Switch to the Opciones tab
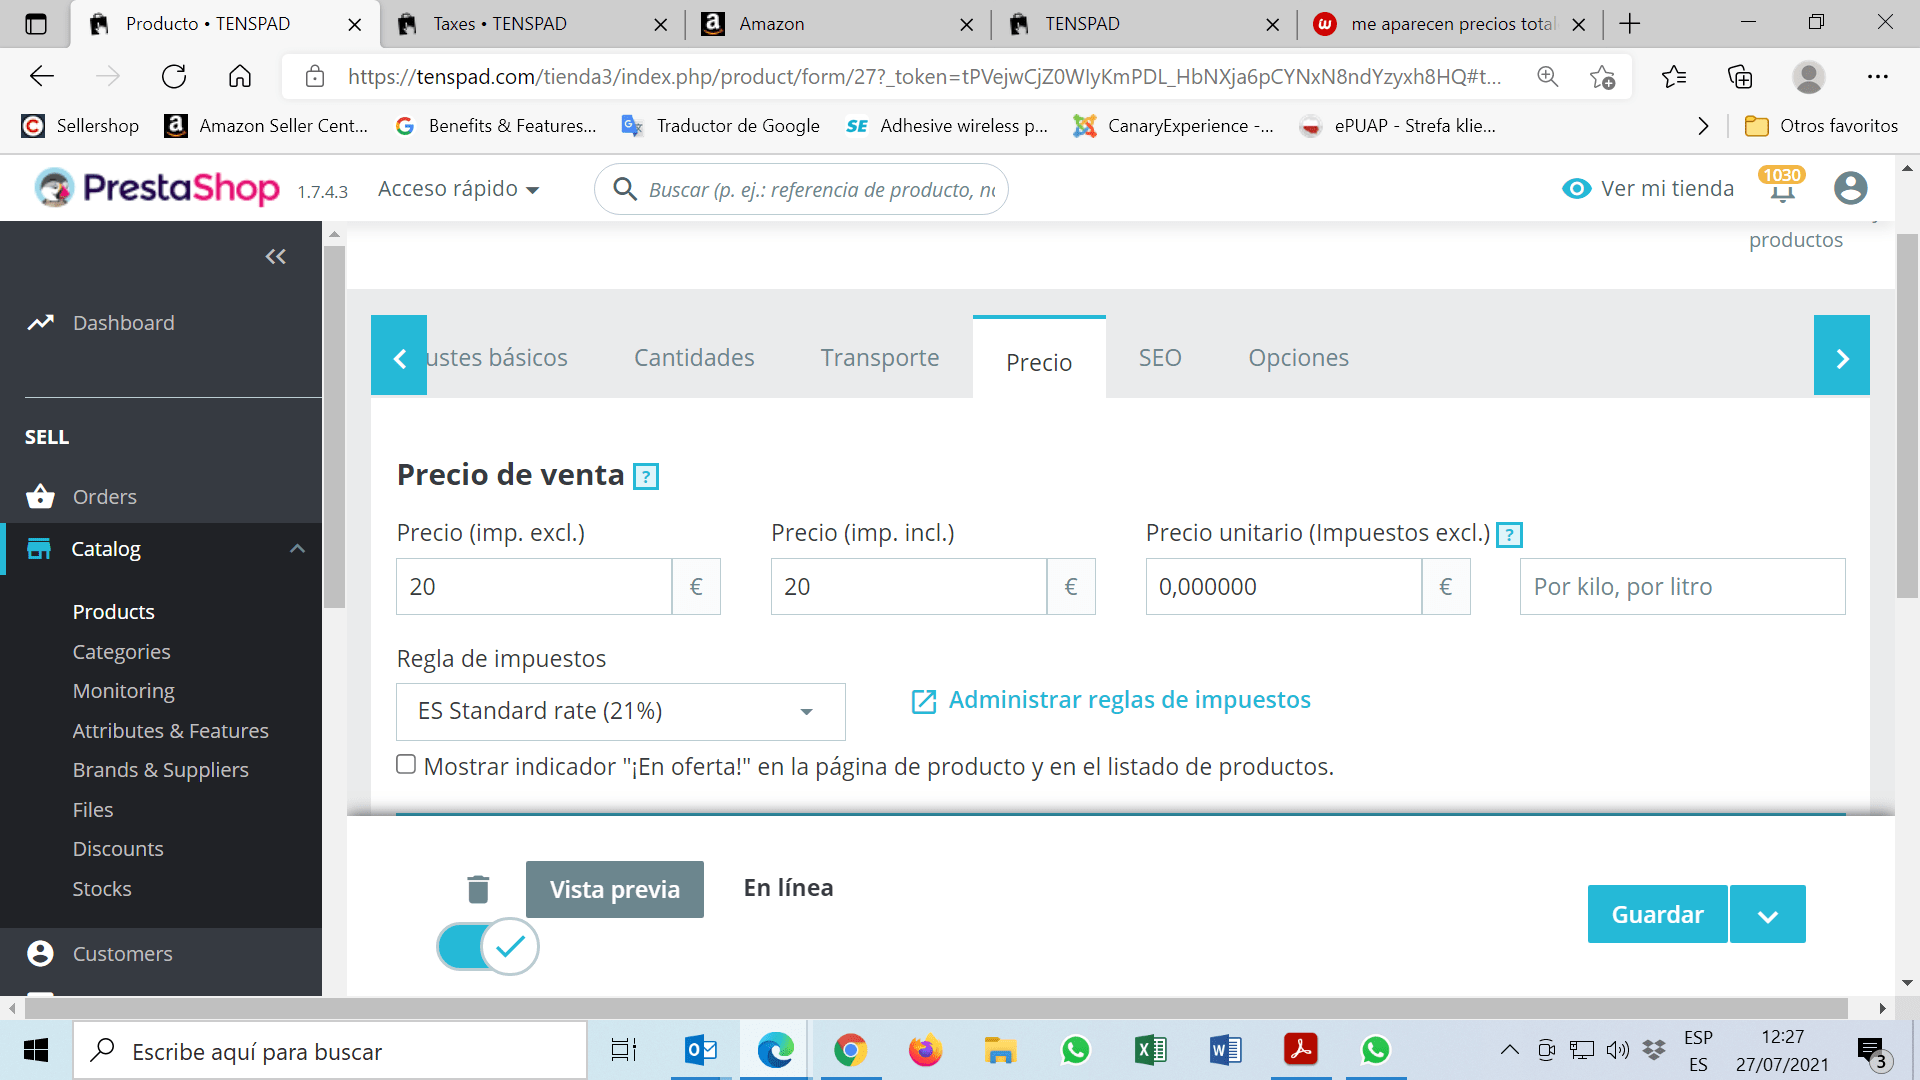Screen dimensions: 1920x1080 pos(1298,358)
